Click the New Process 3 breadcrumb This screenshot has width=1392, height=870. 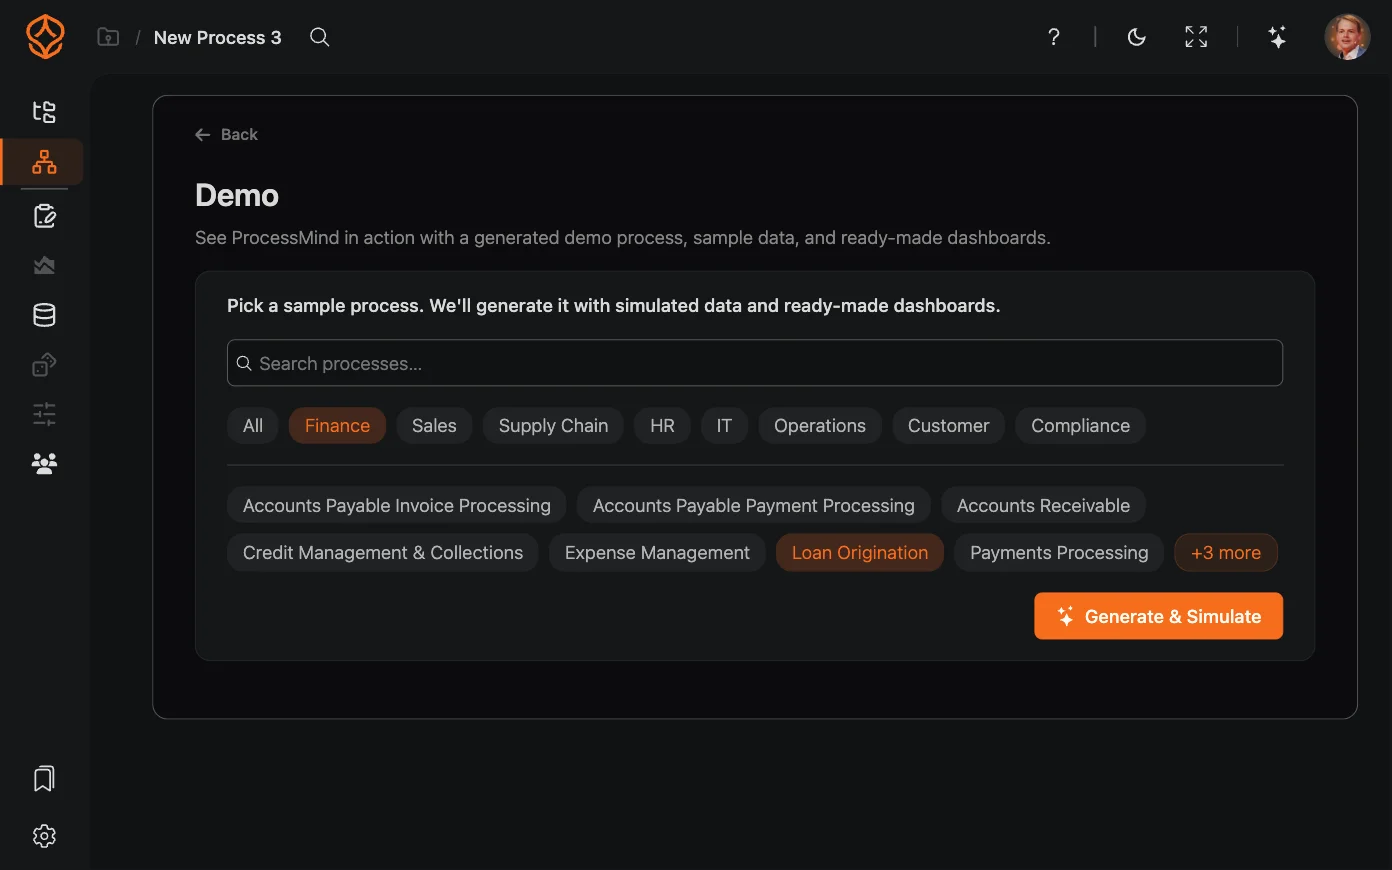coord(218,37)
